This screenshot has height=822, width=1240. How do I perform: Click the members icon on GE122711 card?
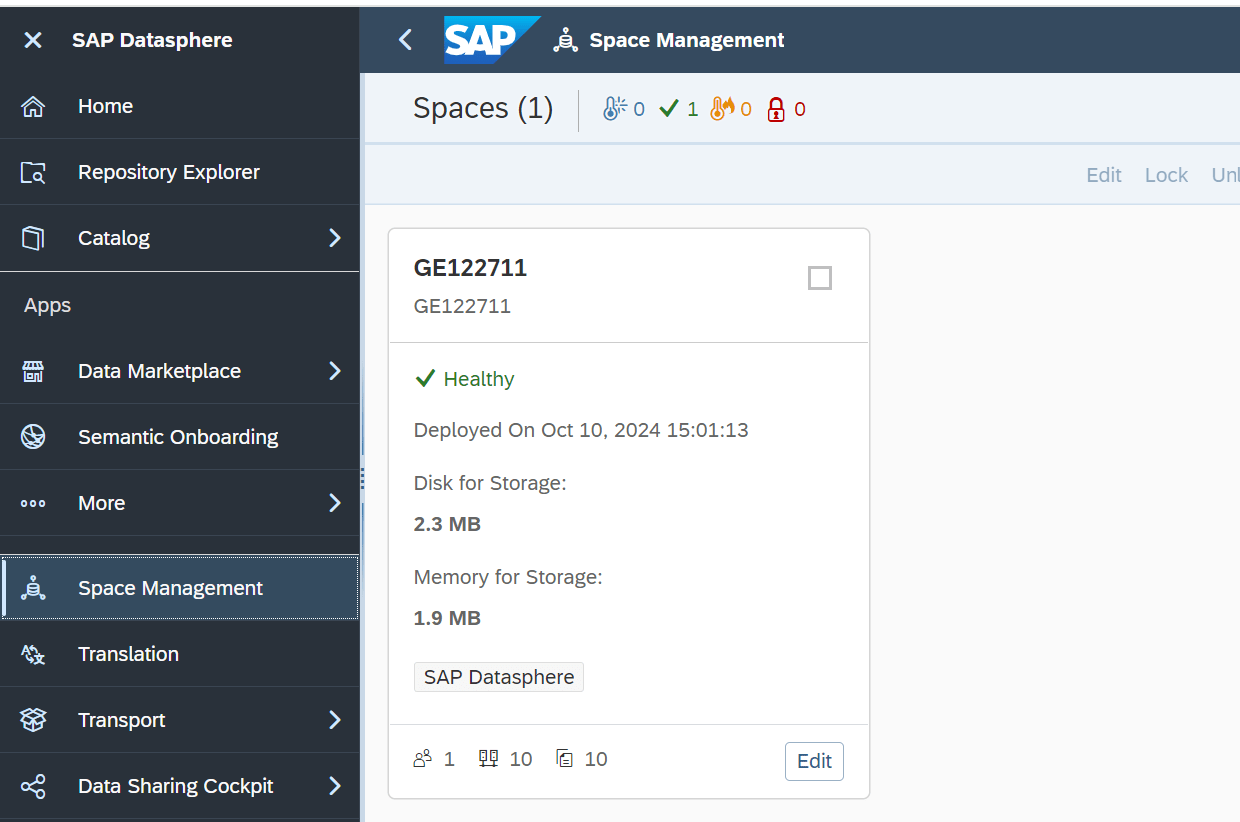pyautogui.click(x=422, y=758)
